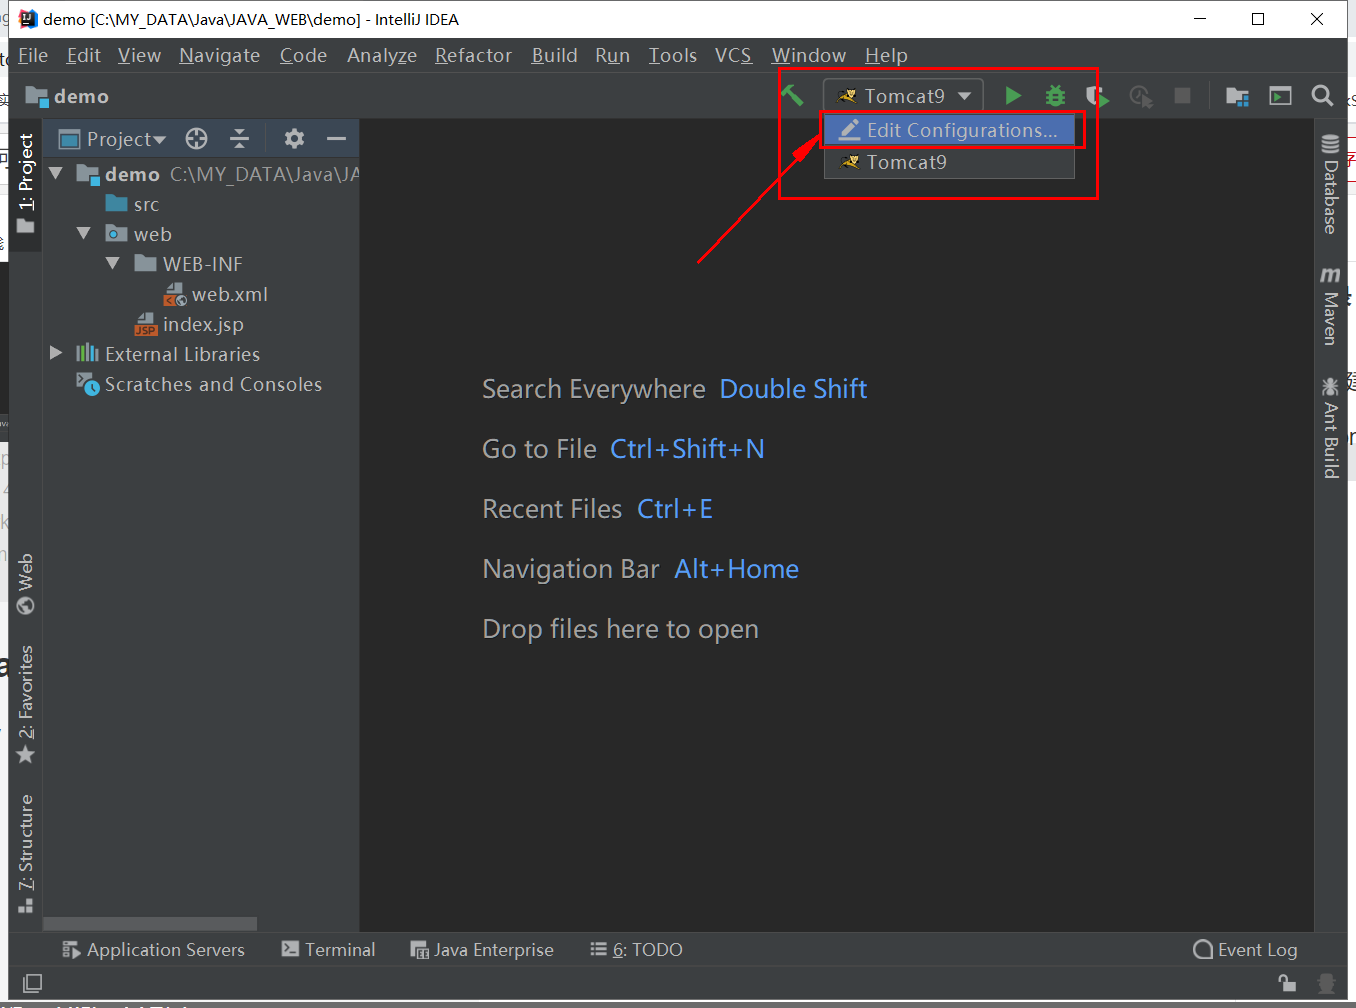Open the Maven tool window
The image size is (1356, 1008).
coord(1330,306)
